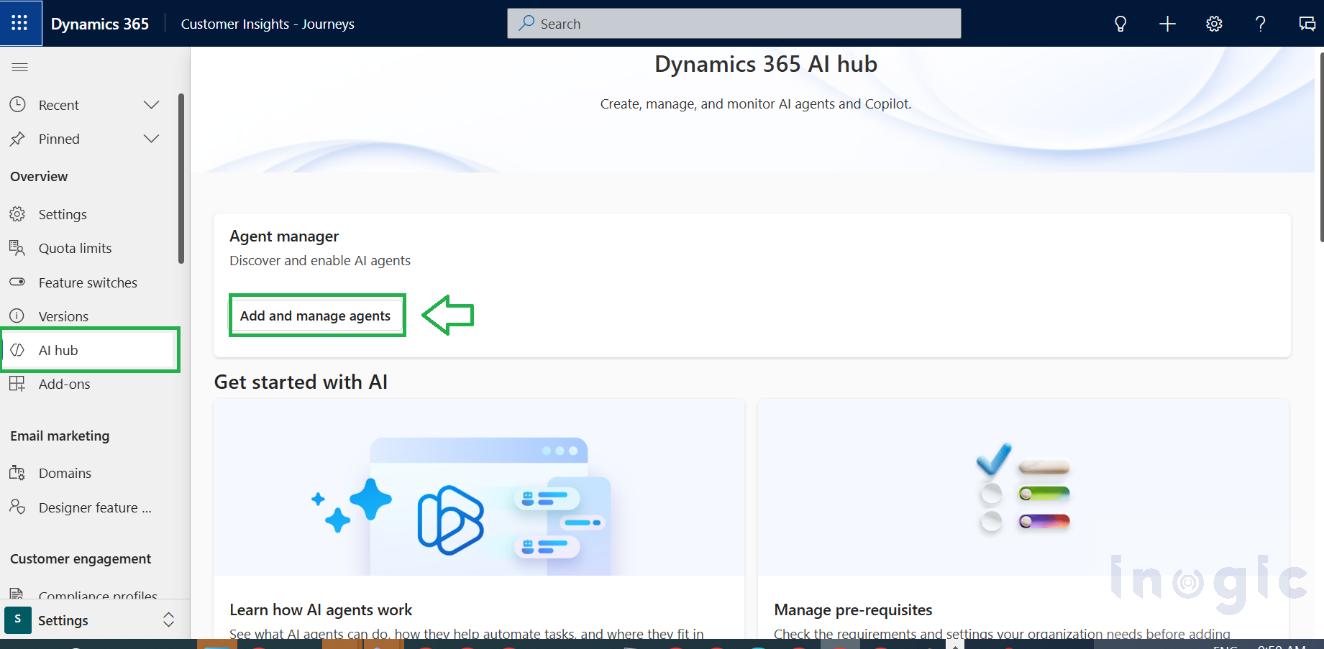Viewport: 1324px width, 649px height.
Task: Click the Pinned pin icon
Action: (x=17, y=138)
